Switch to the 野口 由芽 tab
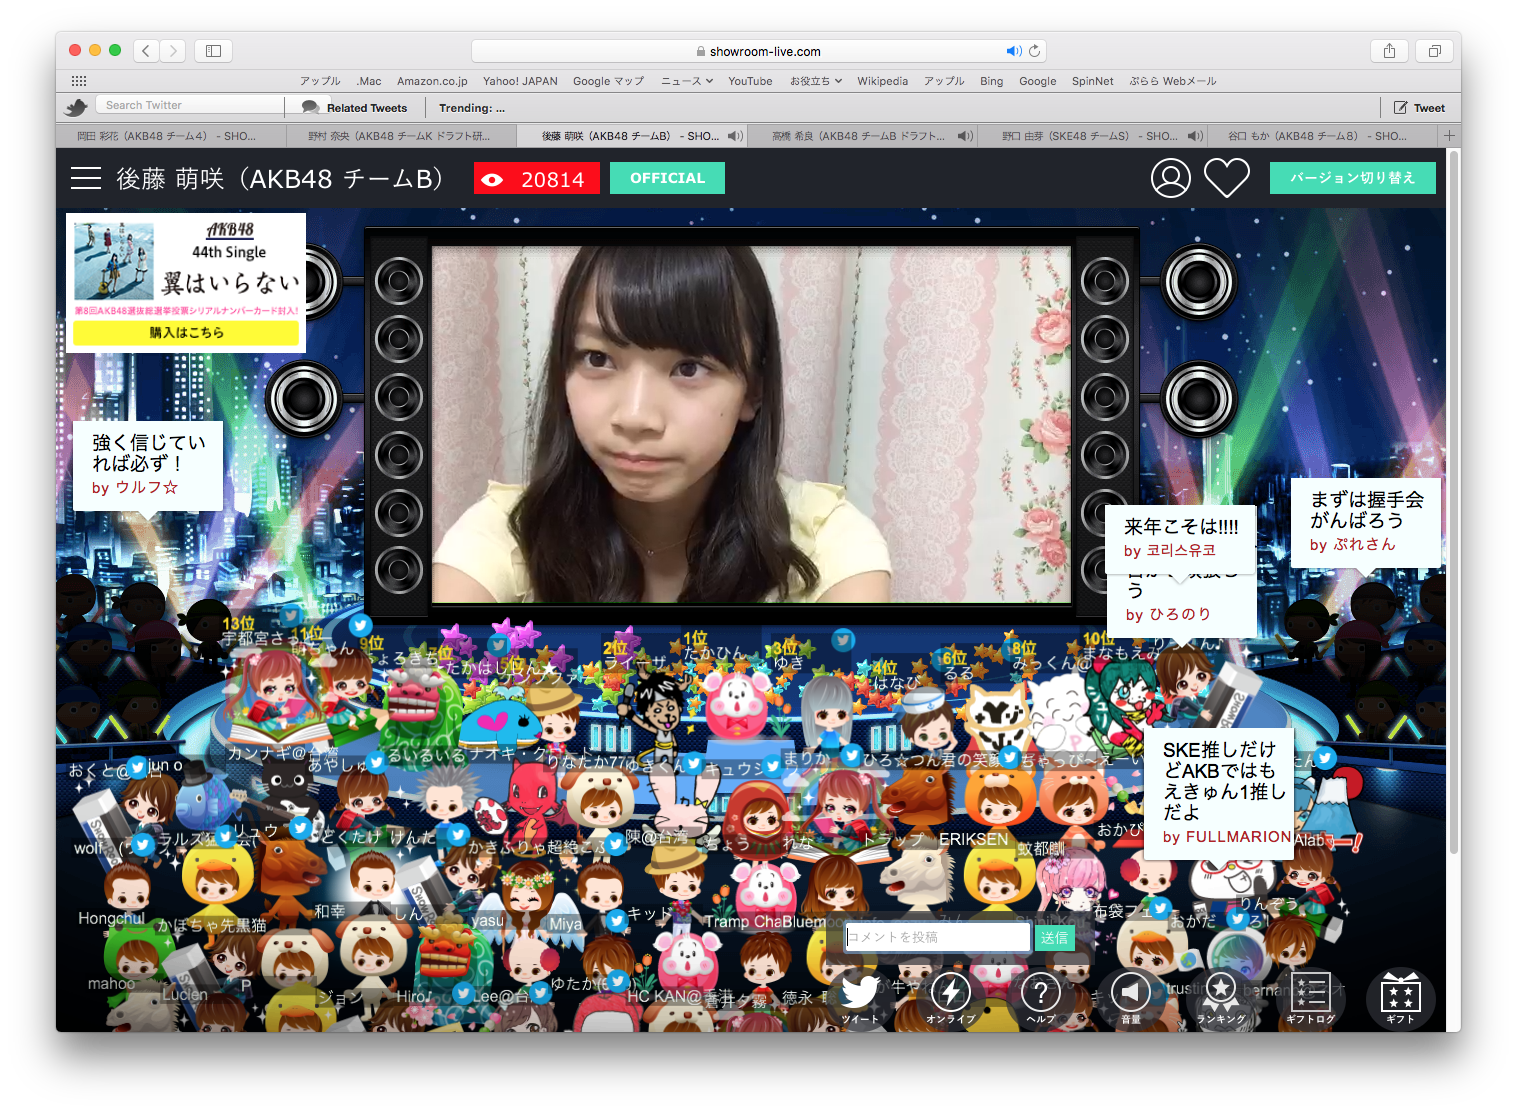Image resolution: width=1517 pixels, height=1112 pixels. click(1090, 136)
